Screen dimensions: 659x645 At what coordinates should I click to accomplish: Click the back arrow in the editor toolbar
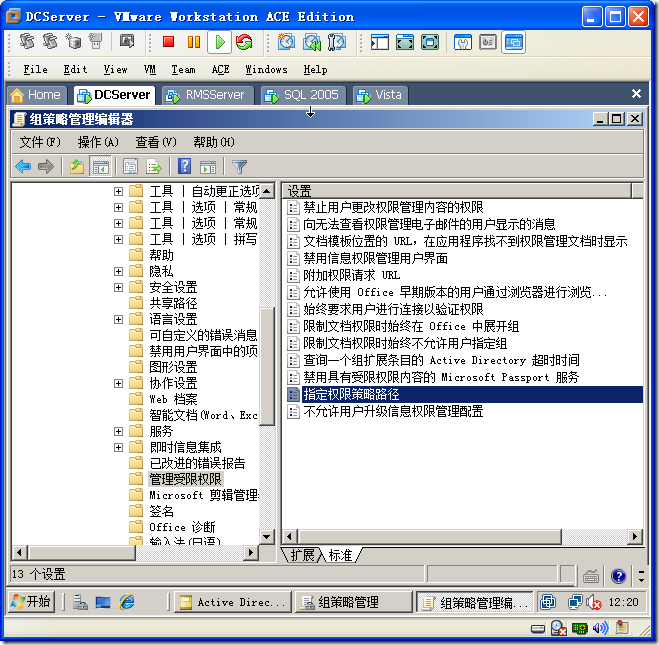click(x=23, y=167)
